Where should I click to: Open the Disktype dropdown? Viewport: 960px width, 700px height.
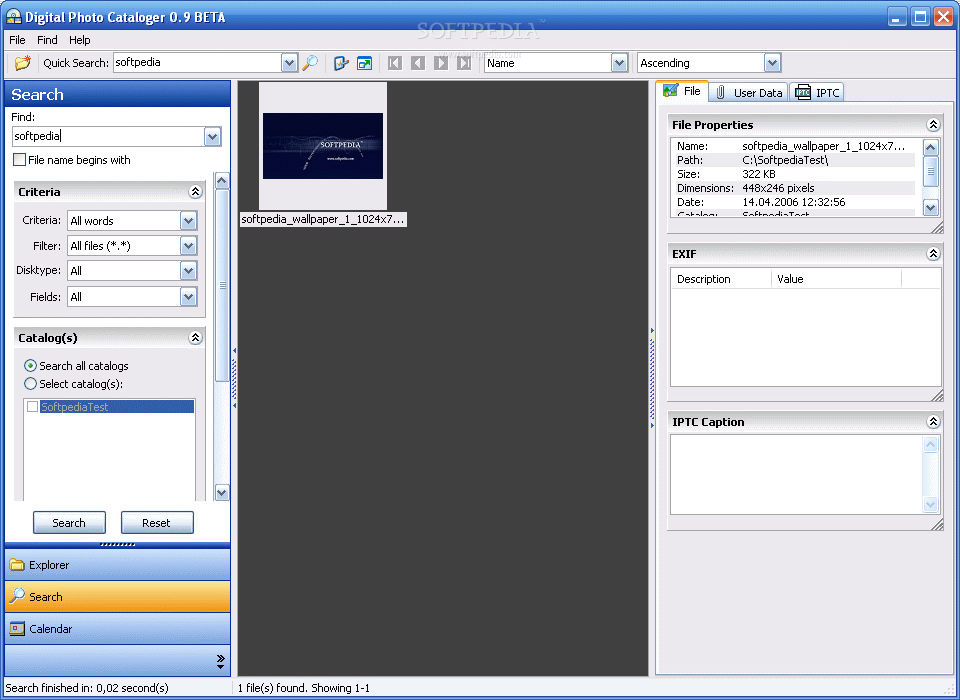[188, 271]
